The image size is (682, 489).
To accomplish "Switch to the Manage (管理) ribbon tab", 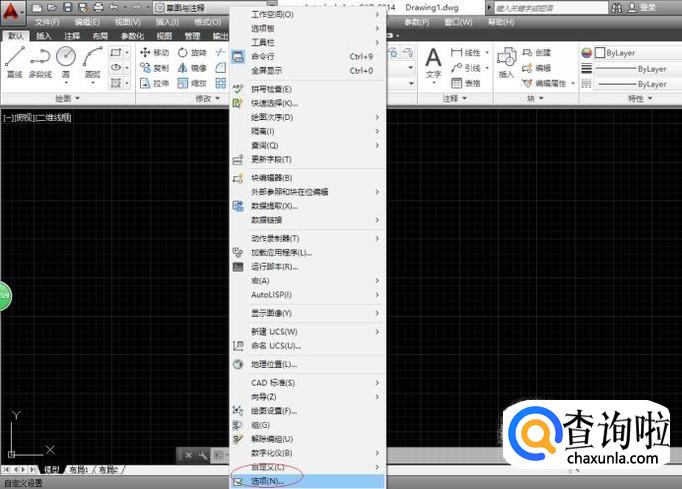I will coord(192,36).
